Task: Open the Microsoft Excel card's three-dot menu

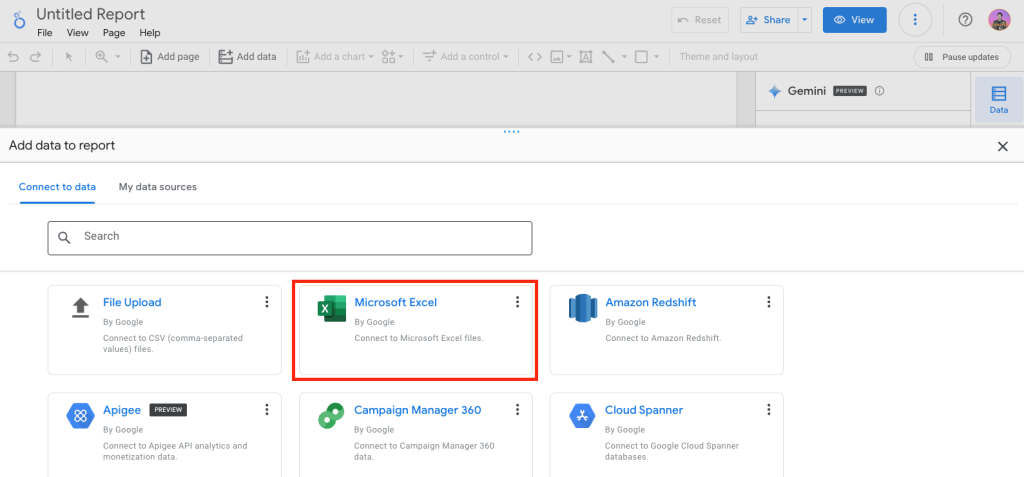Action: click(x=517, y=302)
